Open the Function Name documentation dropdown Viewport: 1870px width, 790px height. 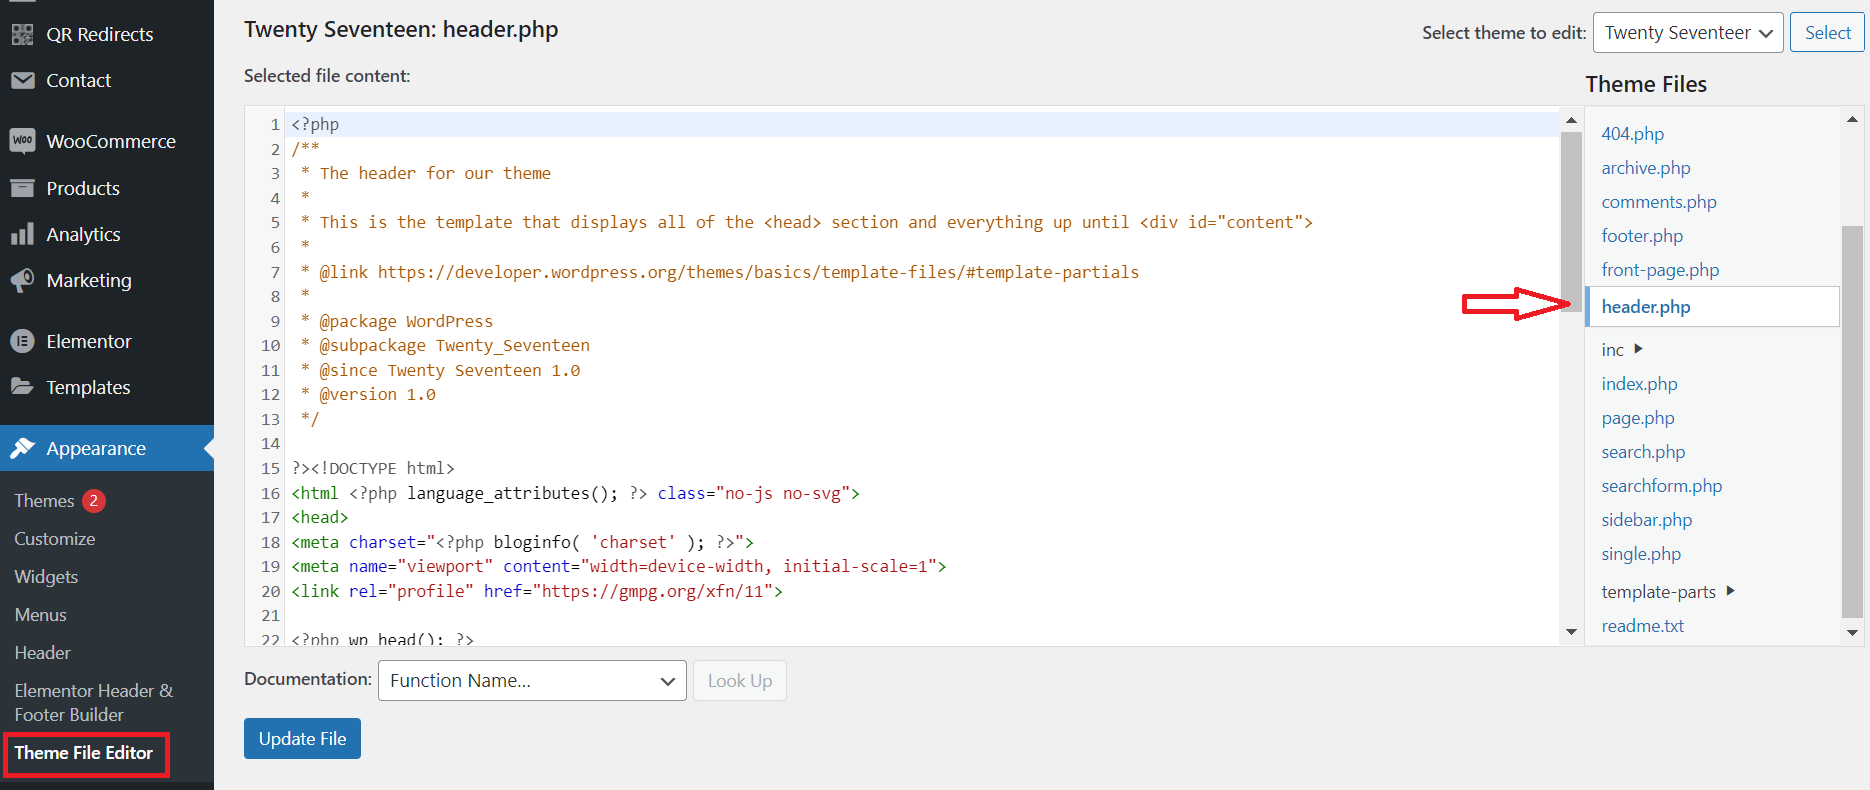(532, 680)
